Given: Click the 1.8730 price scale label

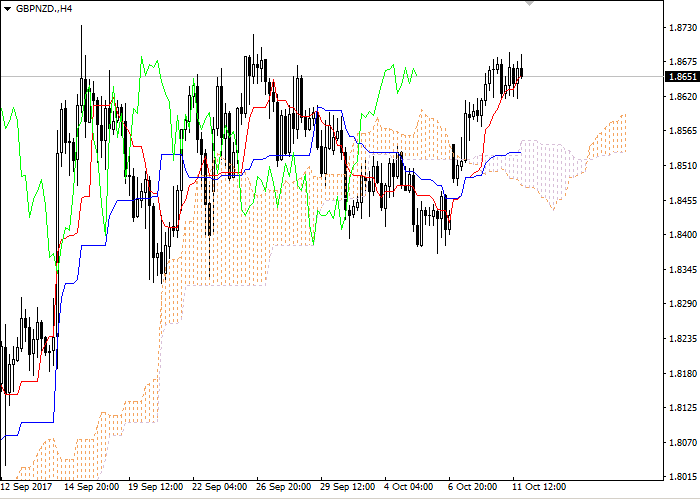Looking at the screenshot, I should point(683,28).
